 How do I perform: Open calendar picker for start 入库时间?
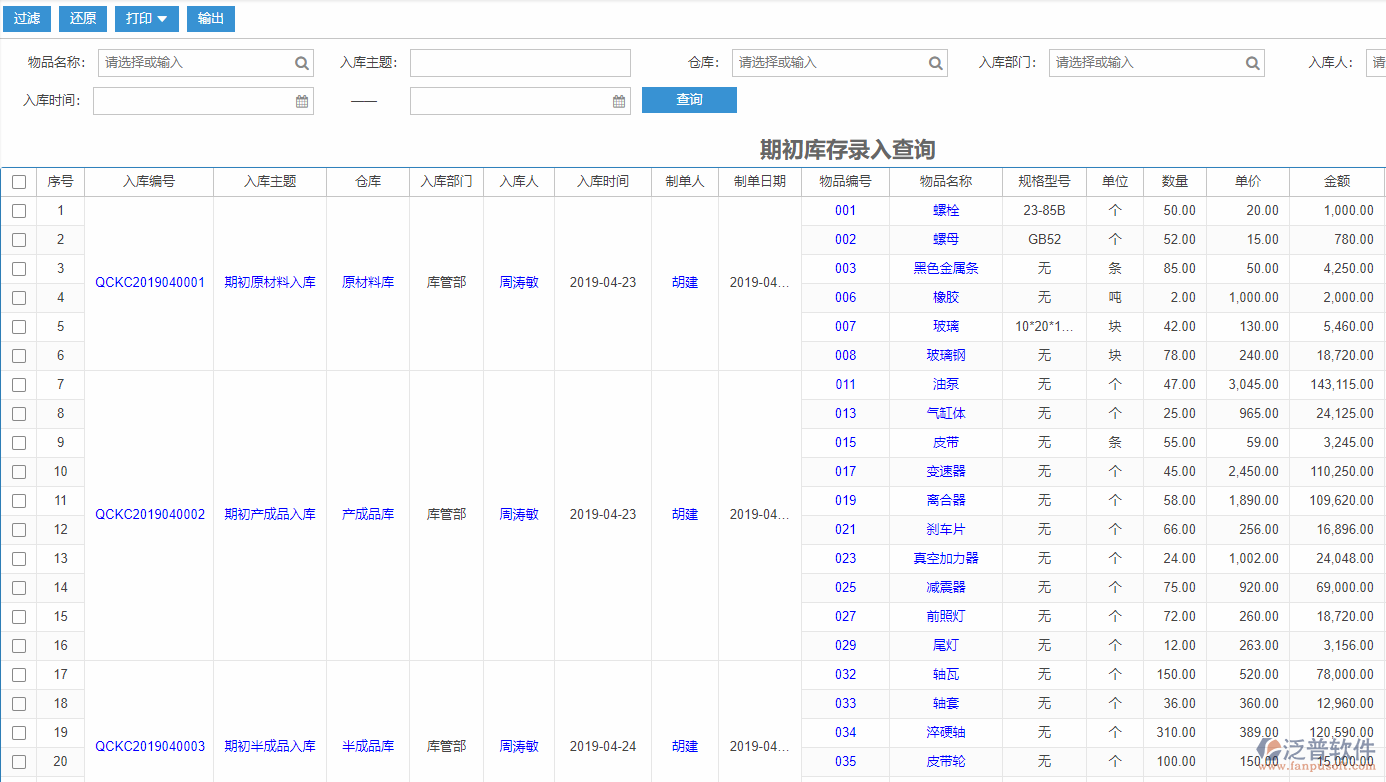(x=301, y=100)
